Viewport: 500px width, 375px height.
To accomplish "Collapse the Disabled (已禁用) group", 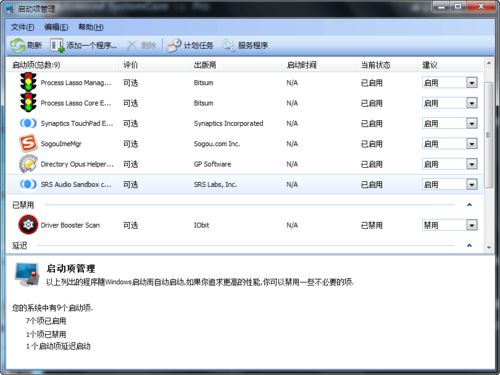I will click(x=469, y=205).
